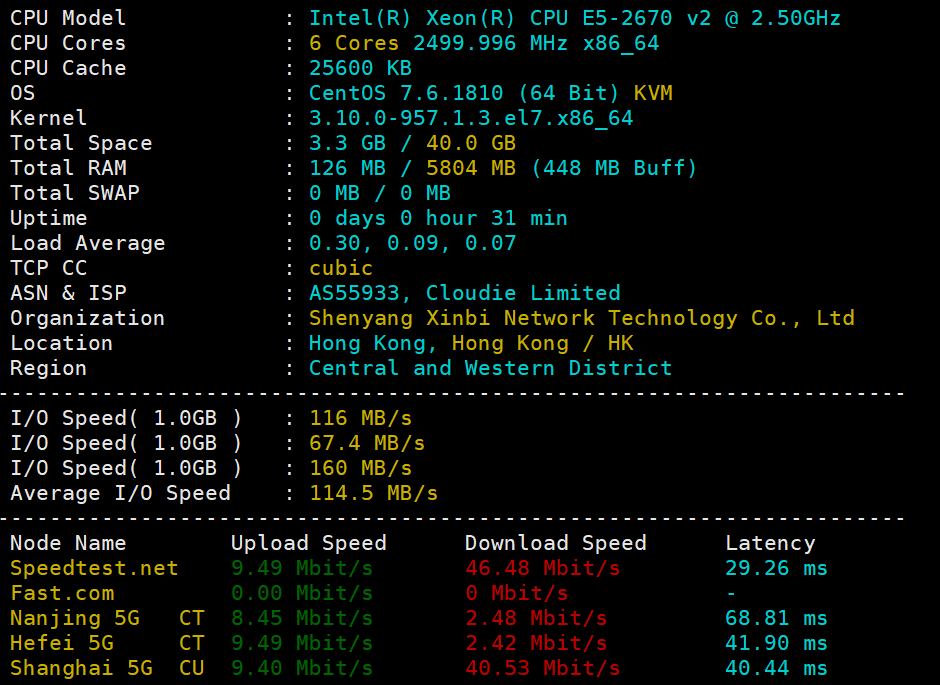Click the Download Speed column header
The width and height of the screenshot is (940, 685).
pyautogui.click(x=555, y=543)
